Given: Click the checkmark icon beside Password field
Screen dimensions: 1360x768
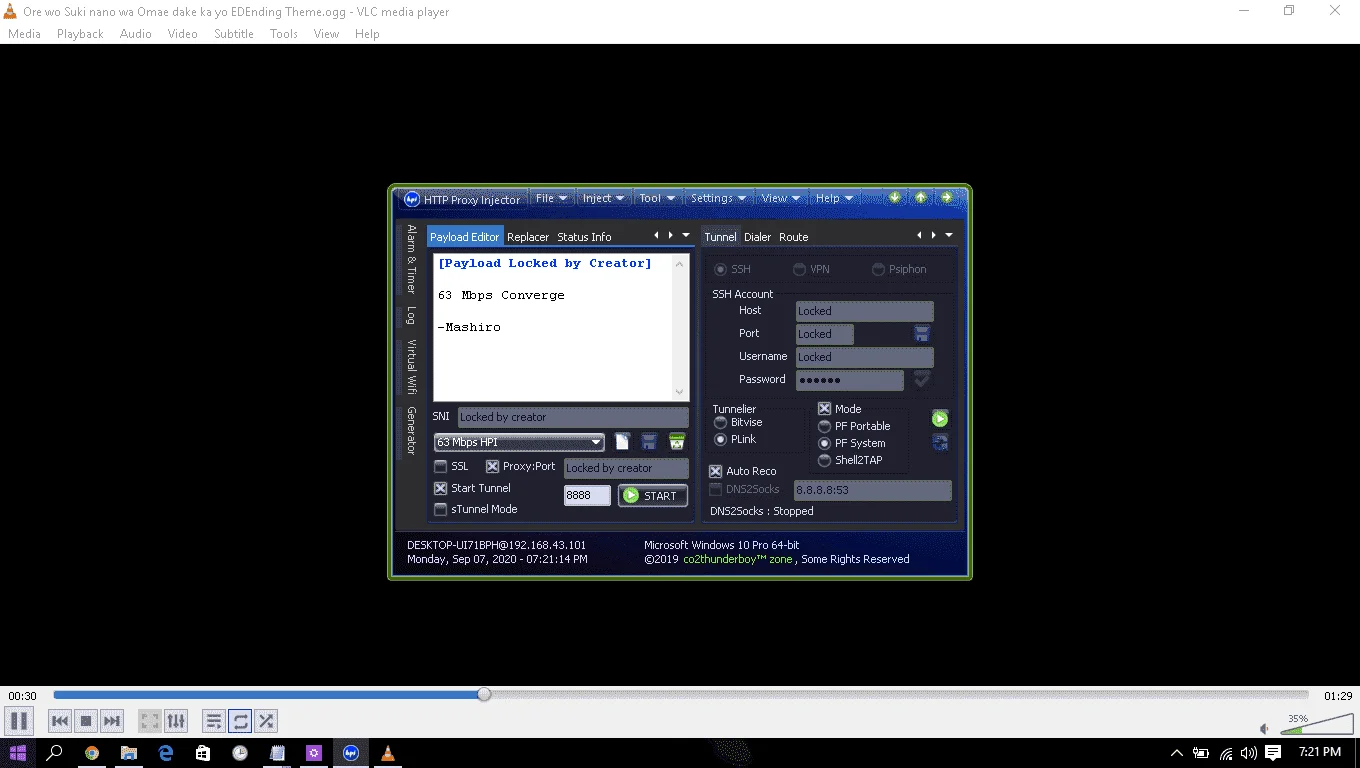Looking at the screenshot, I should pos(922,379).
